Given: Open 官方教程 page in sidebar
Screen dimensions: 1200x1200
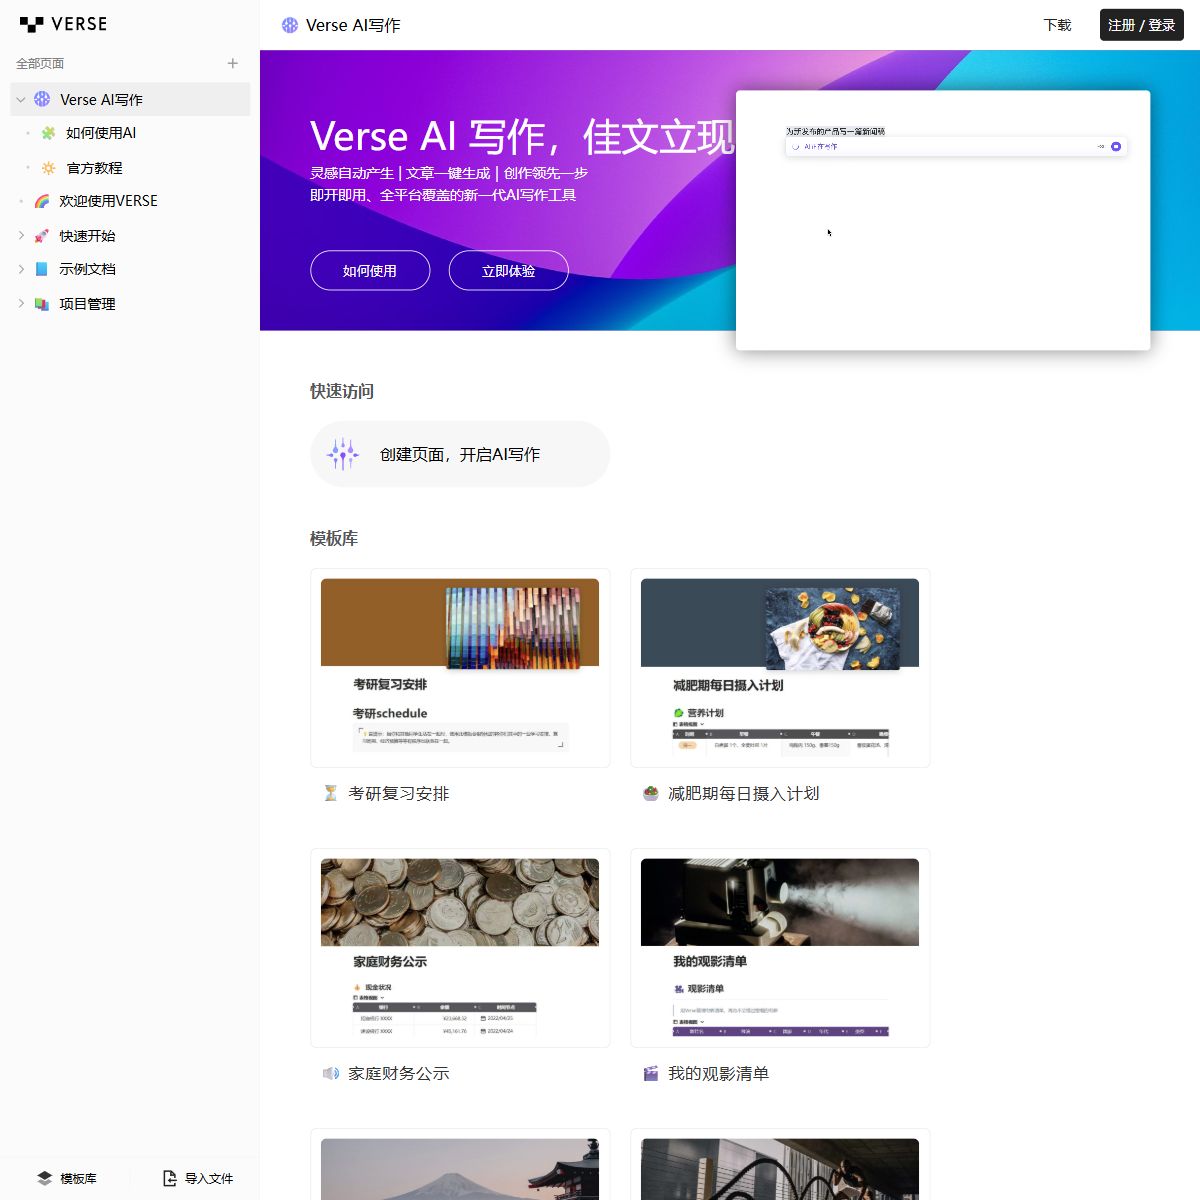Looking at the screenshot, I should 94,168.
